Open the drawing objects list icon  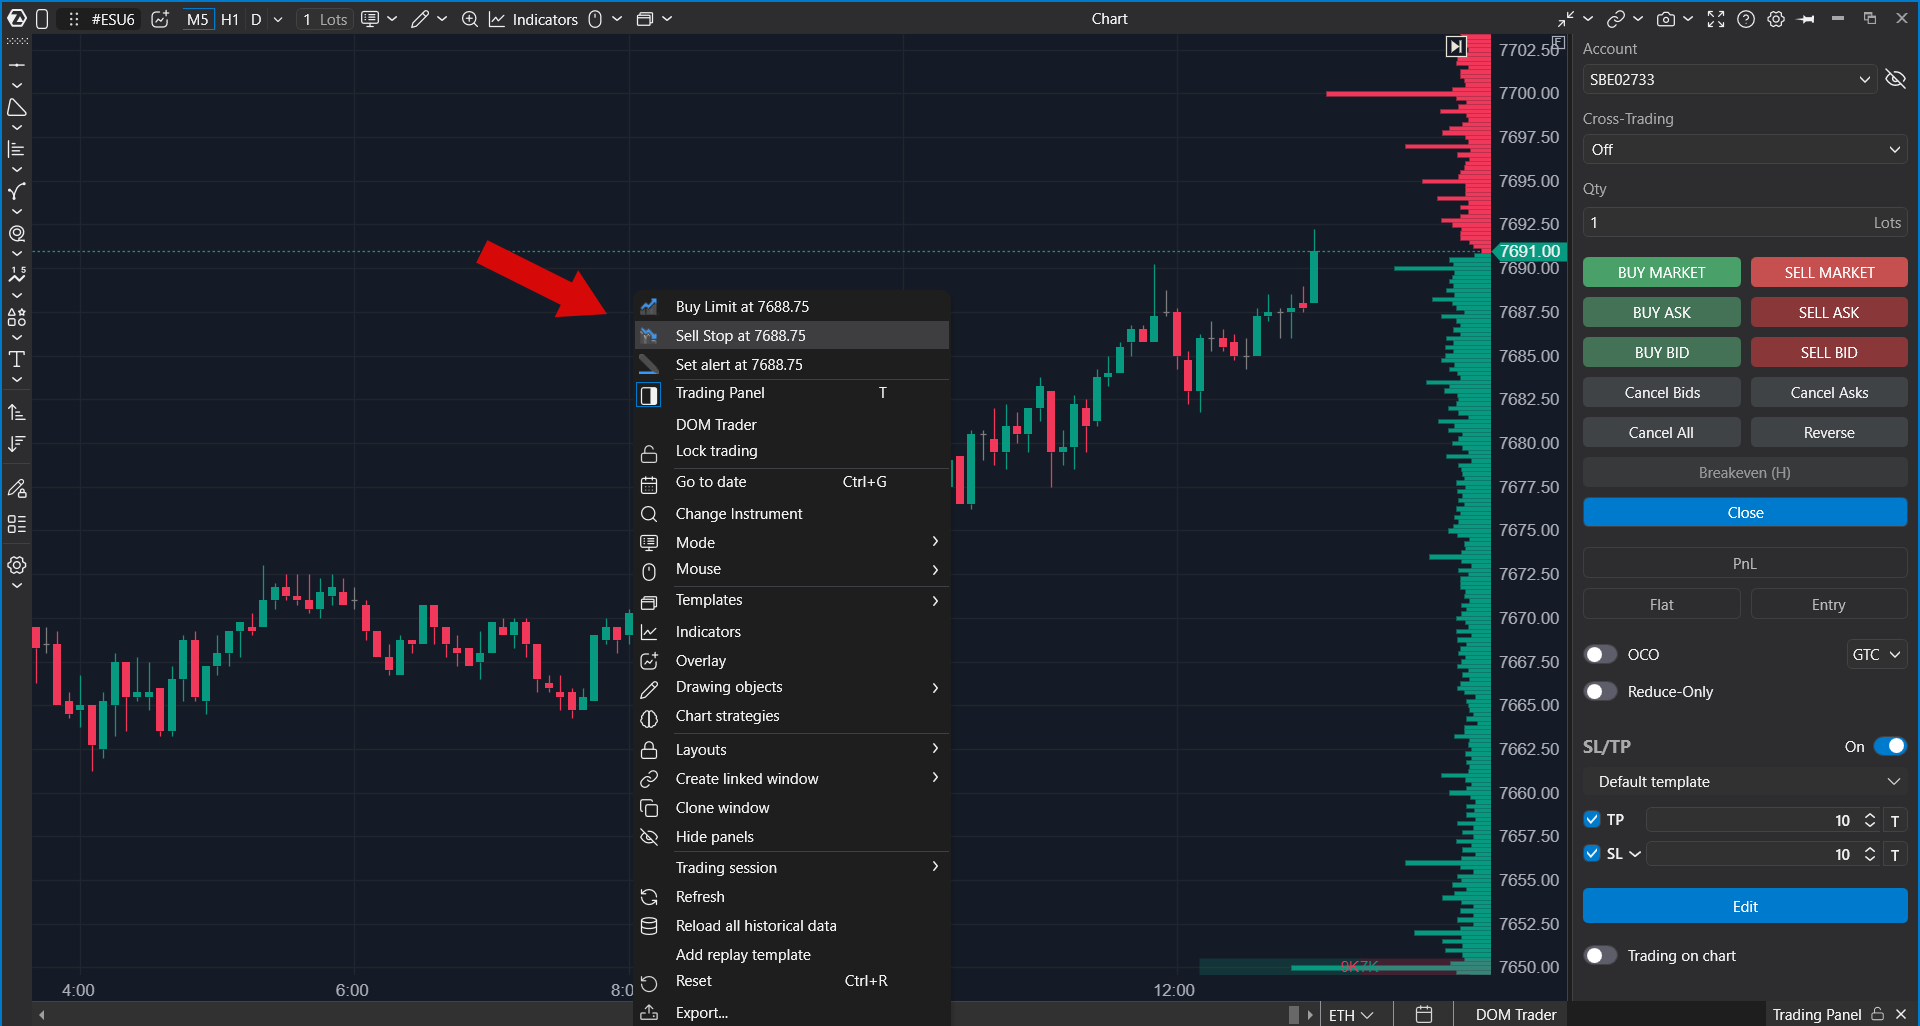(x=17, y=524)
